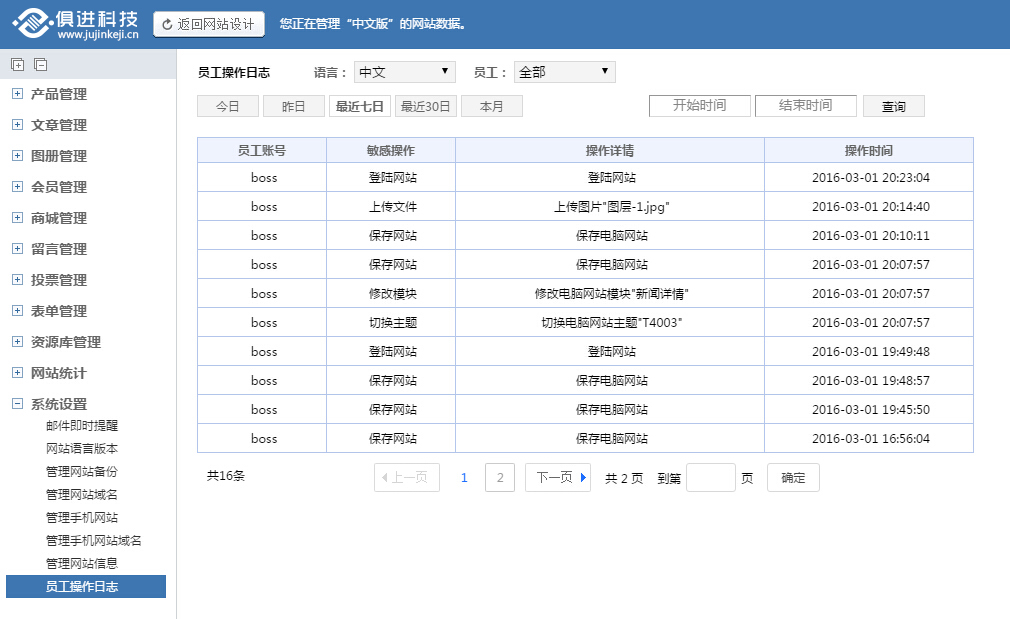
Task: Go to page 2 of results
Action: click(x=500, y=478)
